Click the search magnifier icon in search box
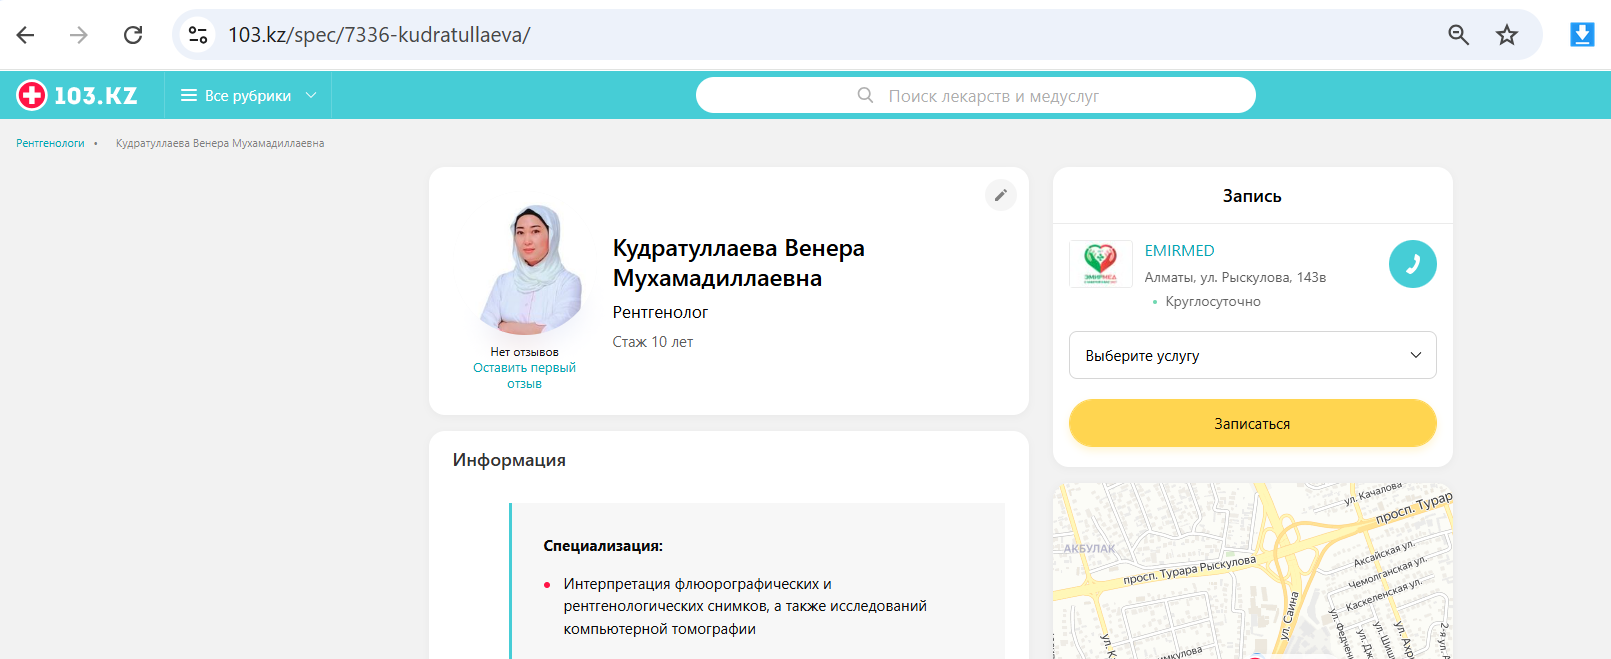This screenshot has height=659, width=1611. click(866, 95)
